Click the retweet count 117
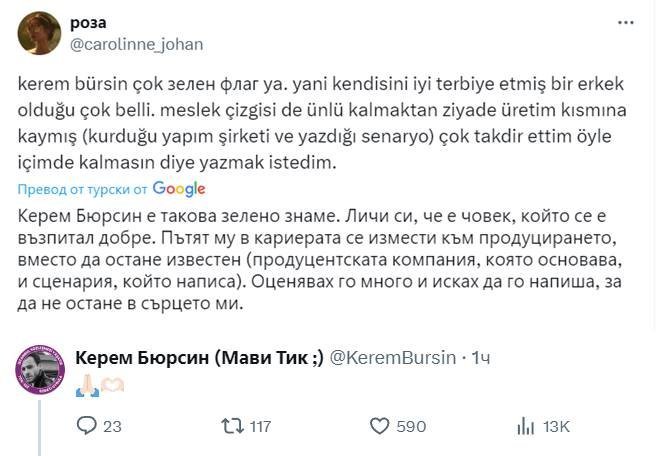 point(259,428)
